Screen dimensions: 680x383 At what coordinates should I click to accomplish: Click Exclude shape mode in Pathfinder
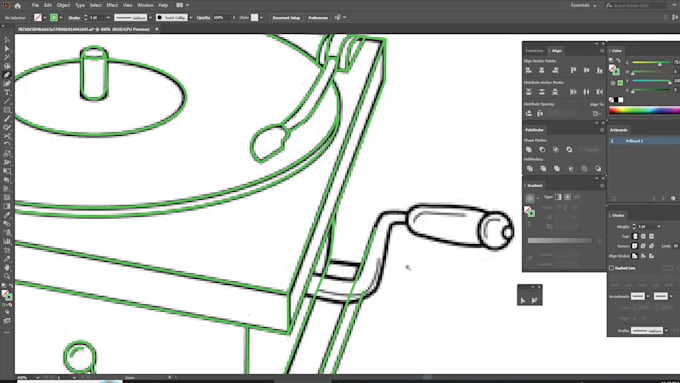tap(569, 150)
